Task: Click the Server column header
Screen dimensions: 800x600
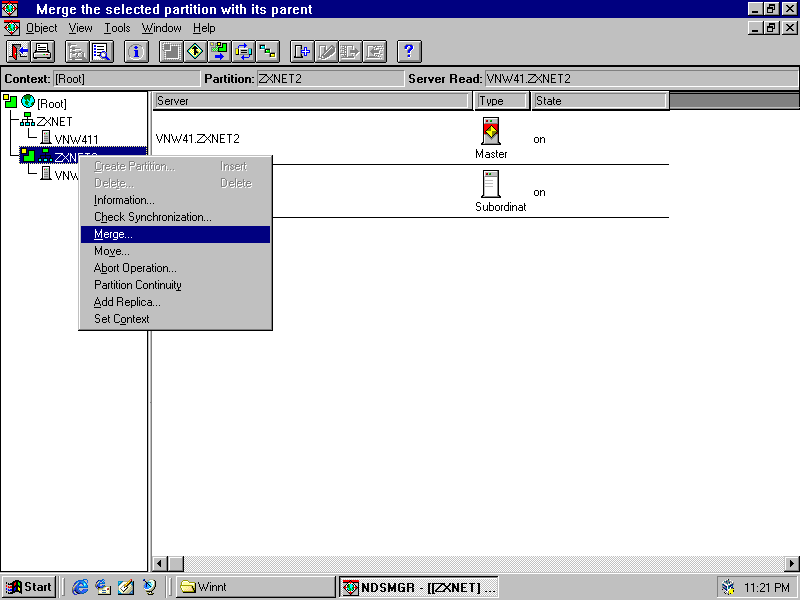Action: click(x=312, y=101)
